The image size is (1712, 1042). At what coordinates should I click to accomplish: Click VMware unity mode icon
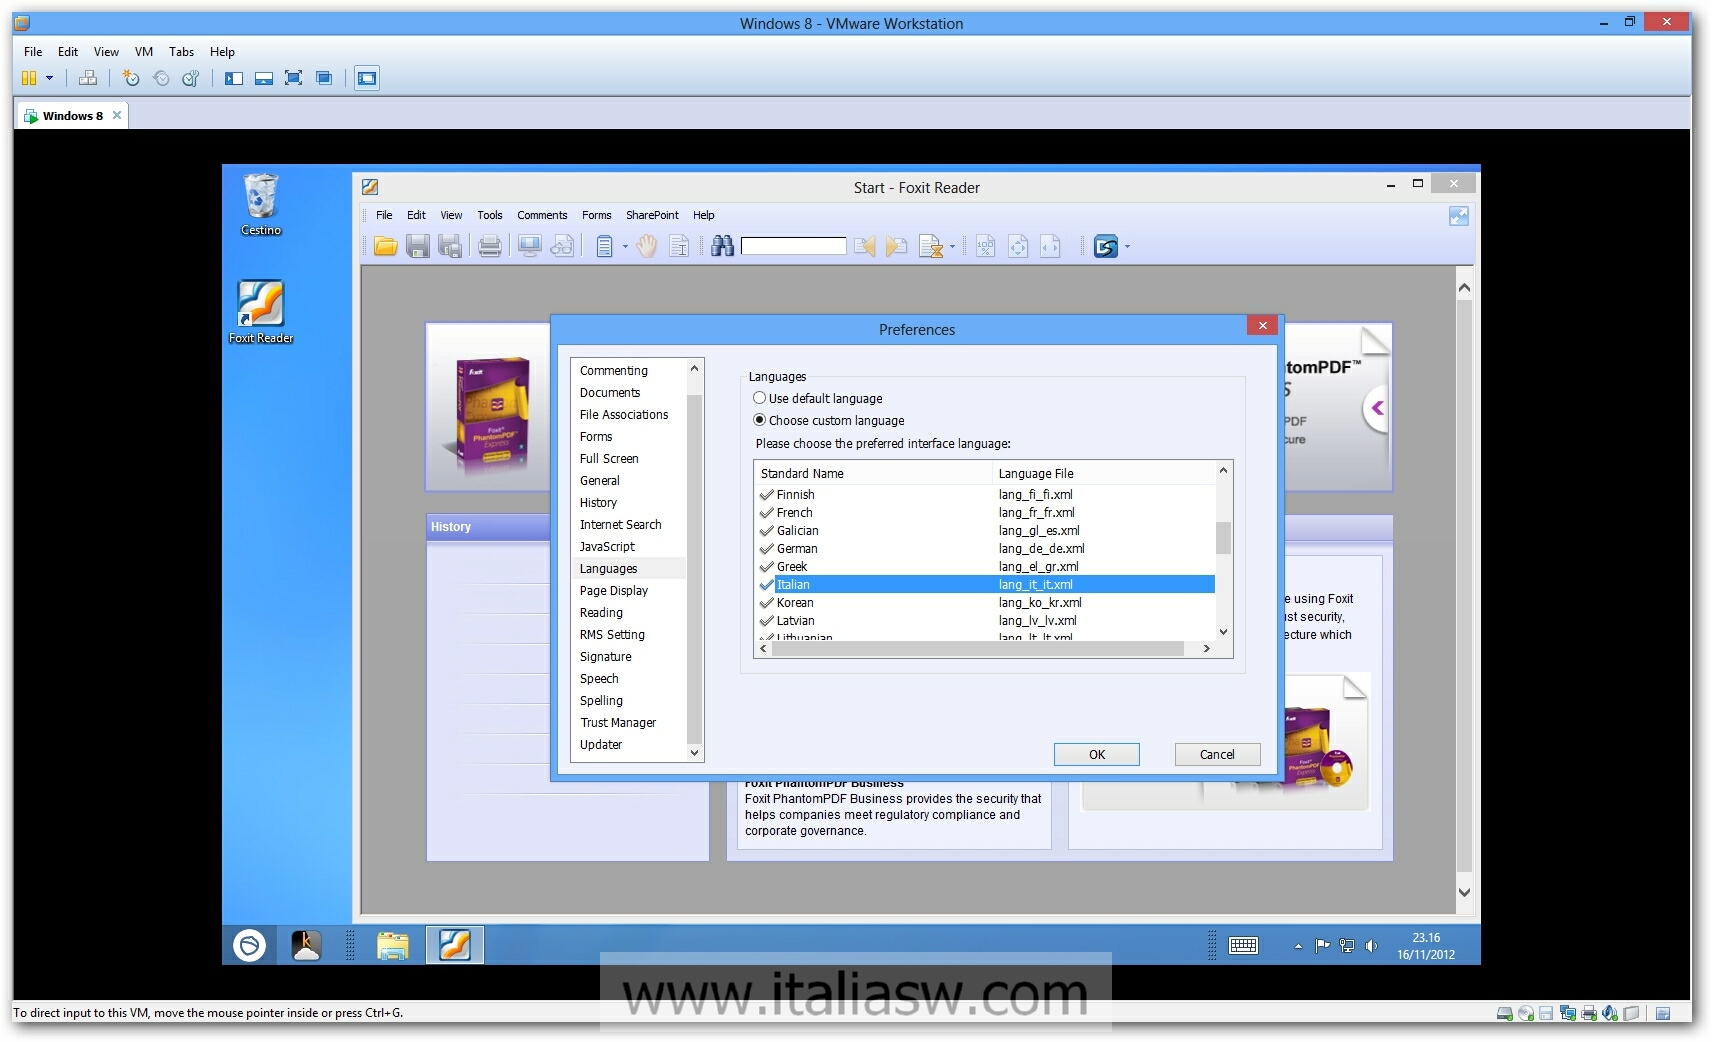[323, 78]
